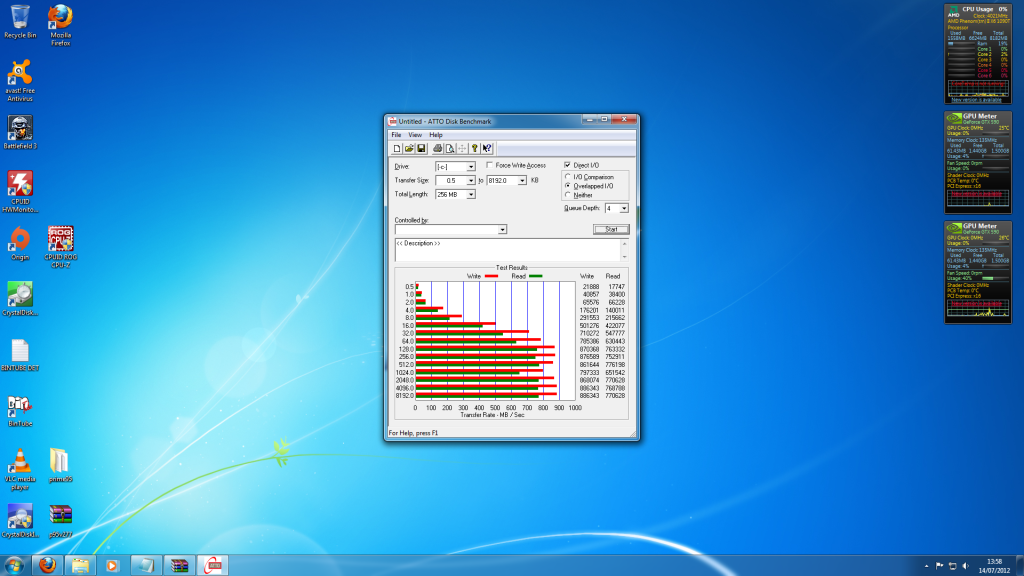
Task: Uncheck the Direct I/O checkbox
Action: click(567, 165)
